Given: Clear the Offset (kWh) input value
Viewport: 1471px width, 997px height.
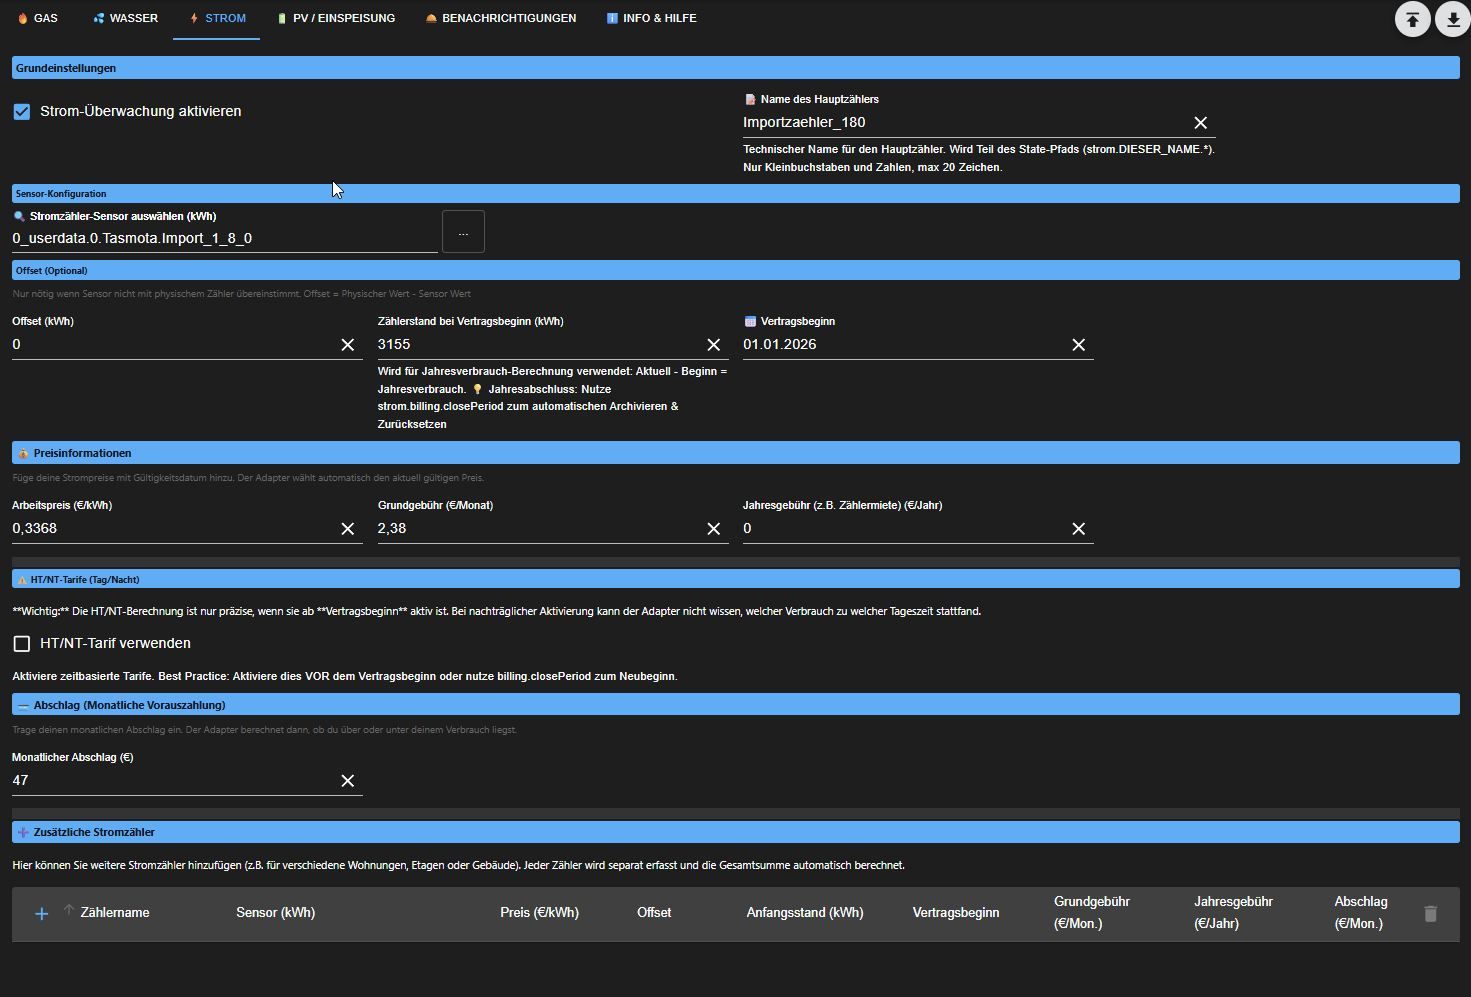Looking at the screenshot, I should (347, 345).
